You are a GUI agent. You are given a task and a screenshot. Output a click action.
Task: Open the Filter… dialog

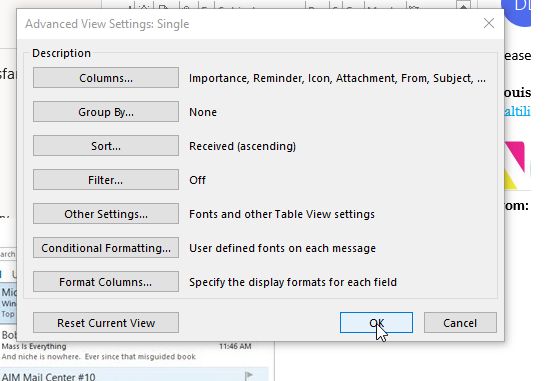point(106,180)
